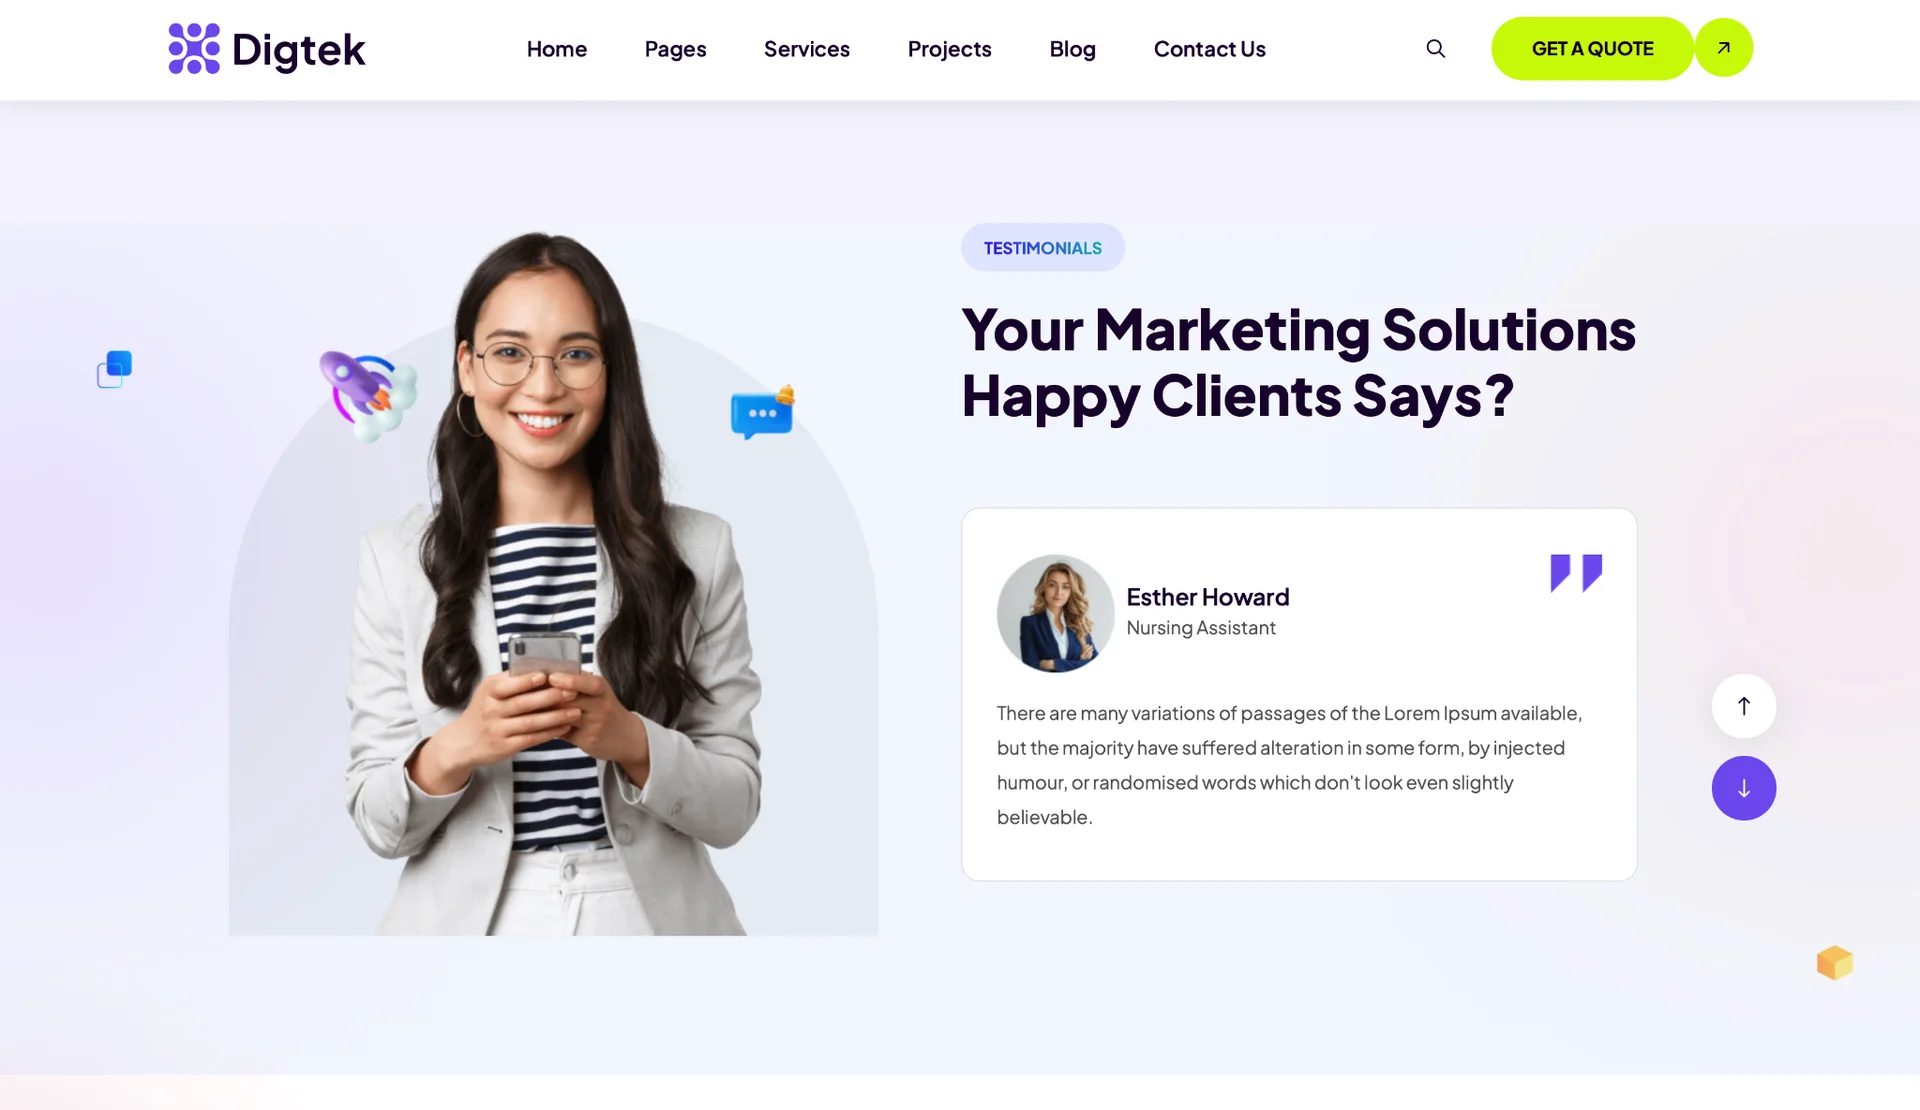1920x1110 pixels.
Task: Click the TESTIMONIALS badge
Action: [x=1042, y=247]
